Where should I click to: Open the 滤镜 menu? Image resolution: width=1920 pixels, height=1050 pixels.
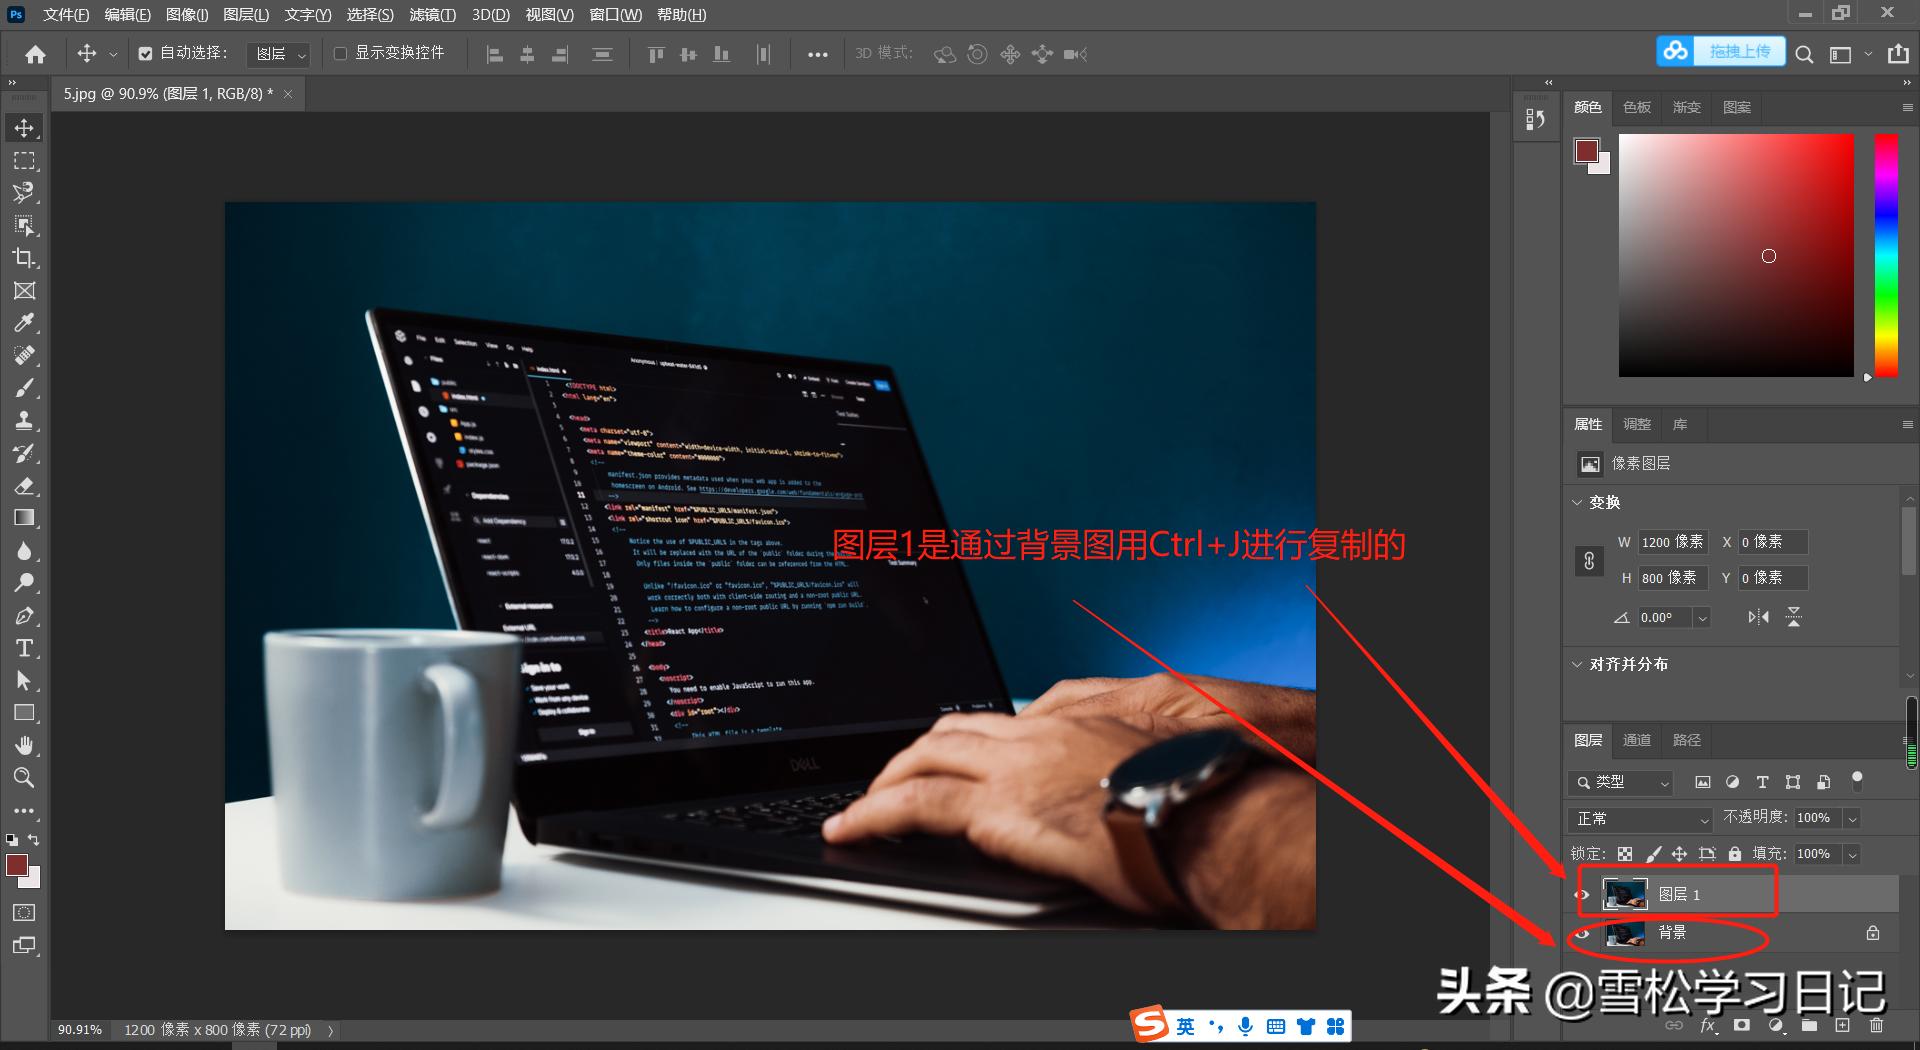[x=430, y=15]
